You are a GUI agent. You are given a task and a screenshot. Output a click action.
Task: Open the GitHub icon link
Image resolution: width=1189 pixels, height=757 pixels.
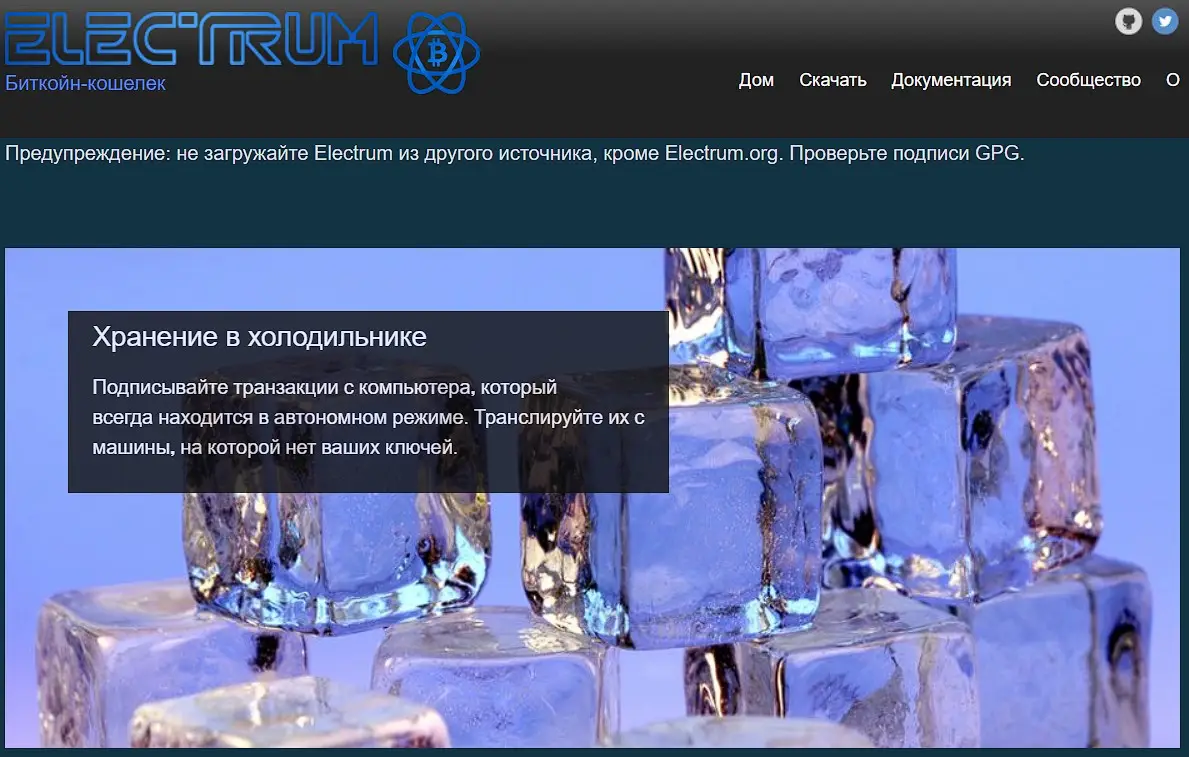1128,21
